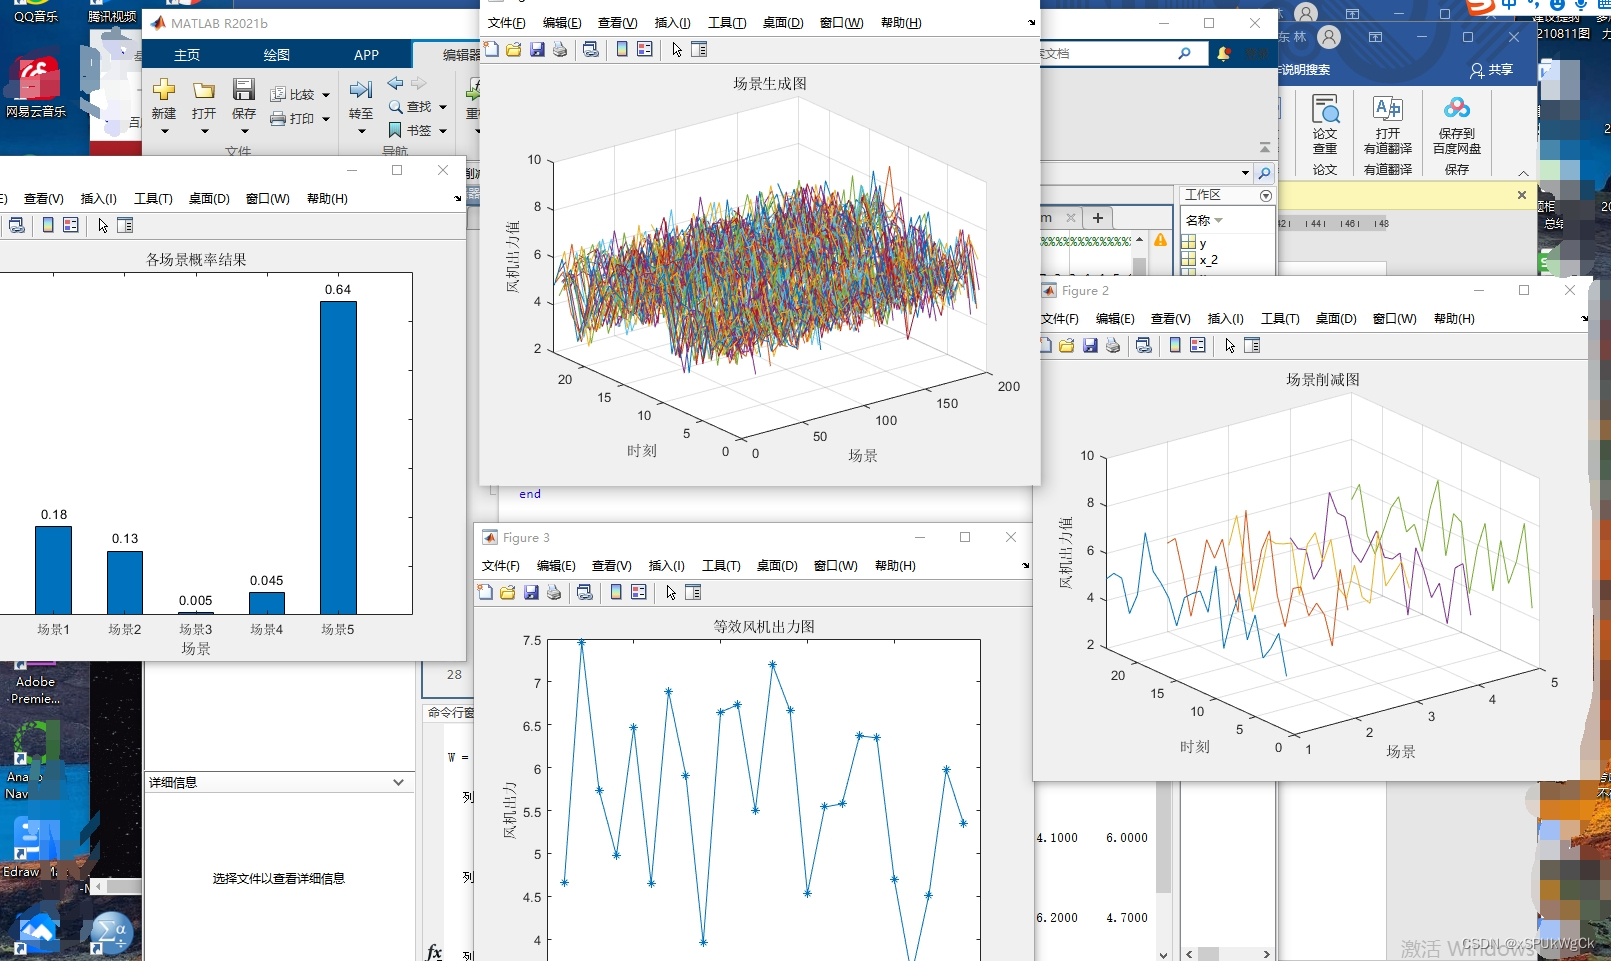Expand the 新建 dropdown arrow in MATLAB

(165, 131)
